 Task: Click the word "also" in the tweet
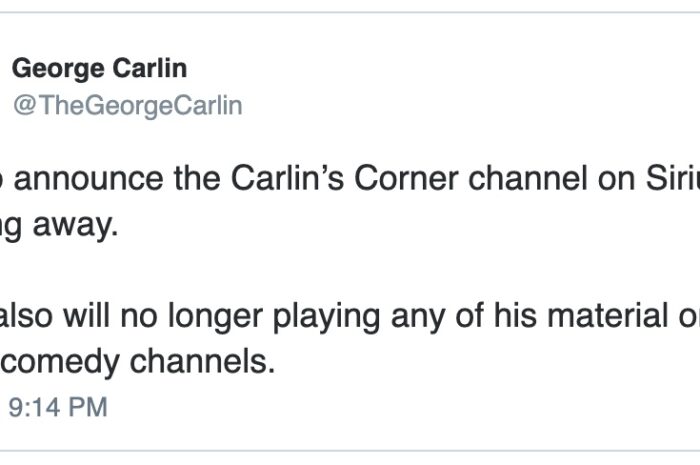(x=26, y=315)
